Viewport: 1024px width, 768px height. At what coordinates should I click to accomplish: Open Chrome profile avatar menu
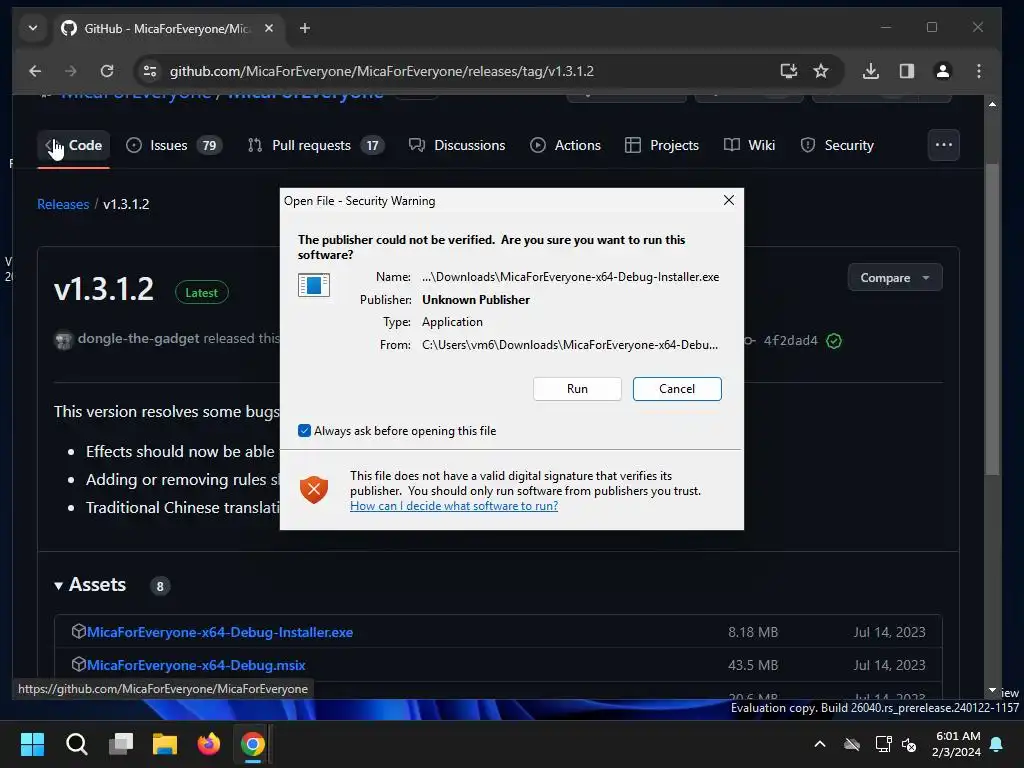pyautogui.click(x=942, y=71)
